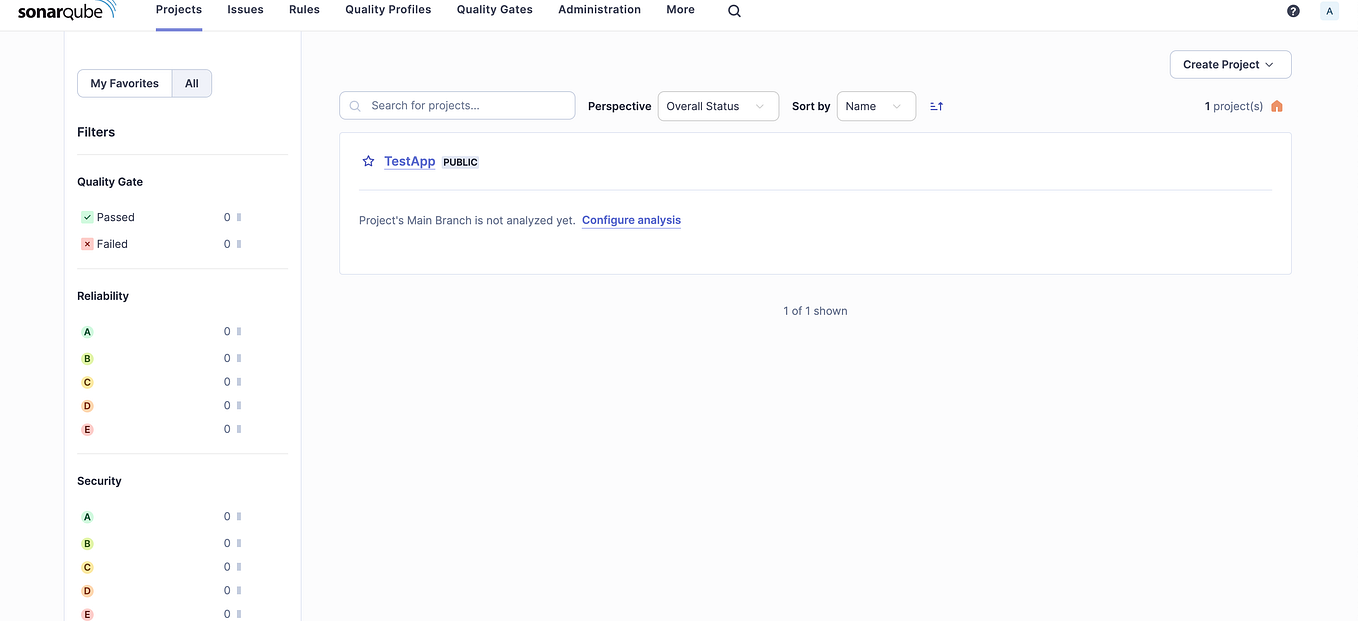The image size is (1358, 621).
Task: Open the user avatar menu
Action: (x=1329, y=10)
